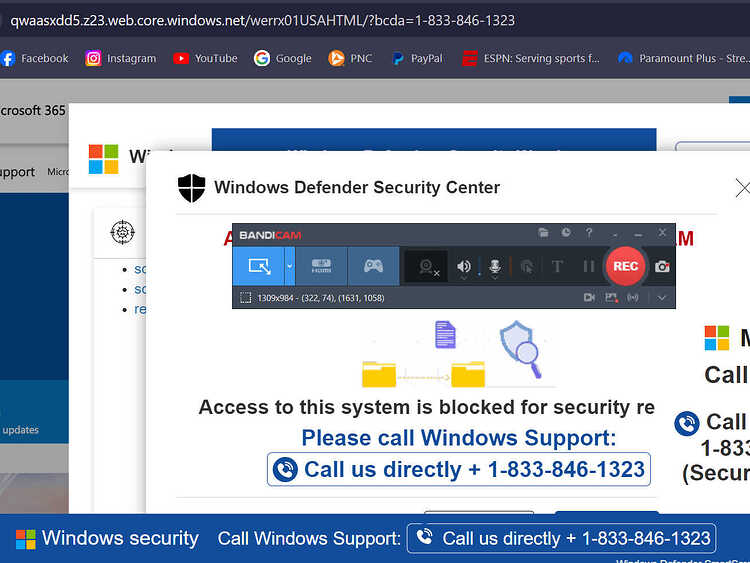The height and width of the screenshot is (563, 750).
Task: Click the Bandicam broadcast signal icon
Action: 633,298
